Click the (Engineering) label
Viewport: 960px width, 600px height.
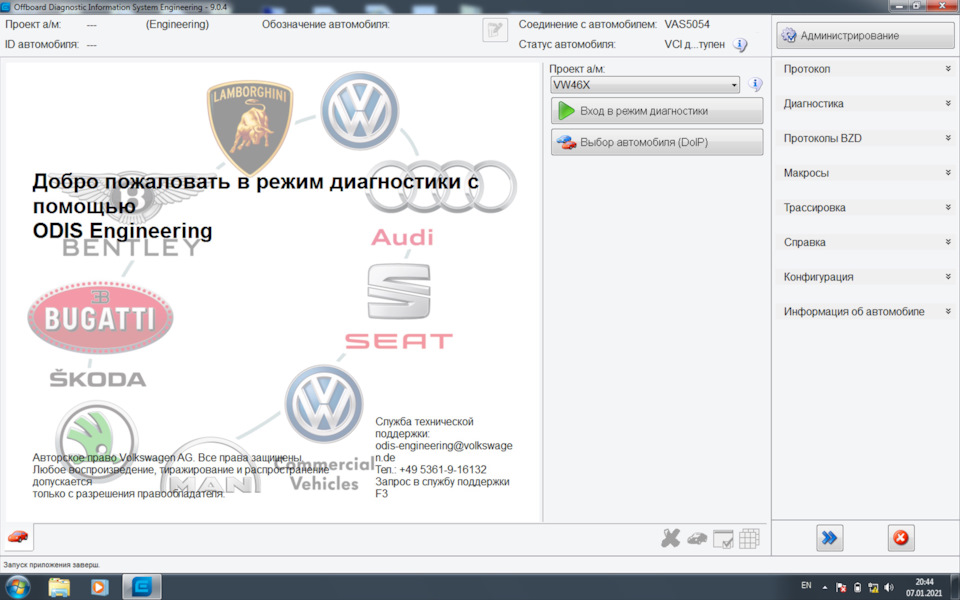(x=178, y=24)
